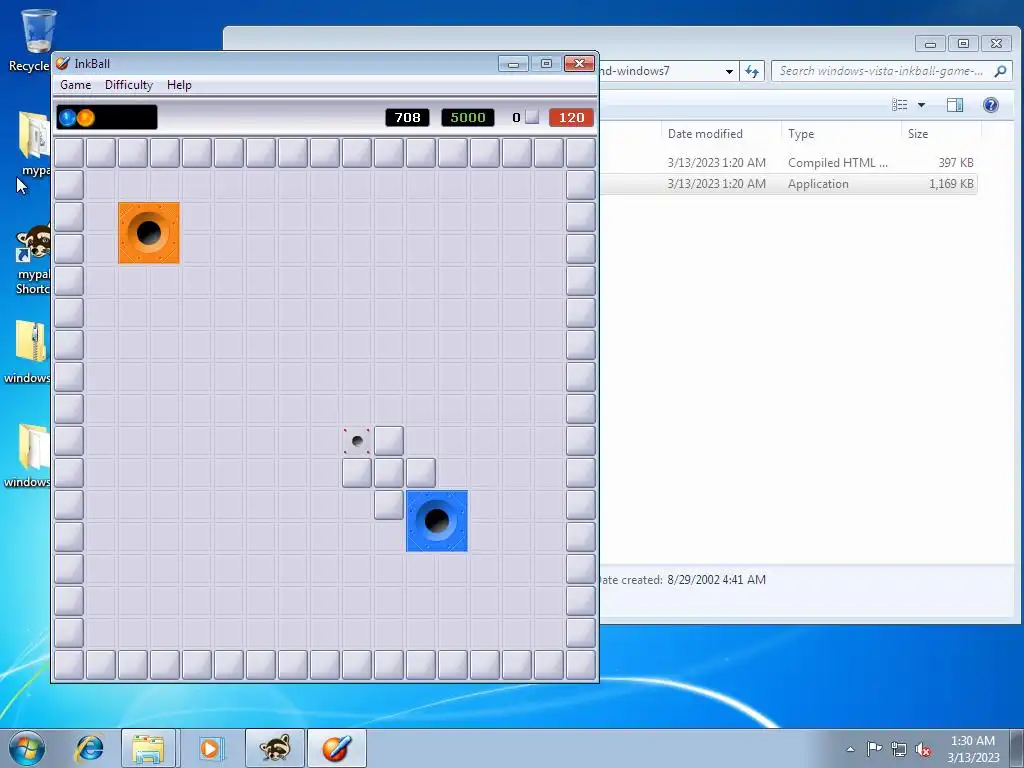1024x768 pixels.
Task: Open Explorer help button
Action: [991, 104]
